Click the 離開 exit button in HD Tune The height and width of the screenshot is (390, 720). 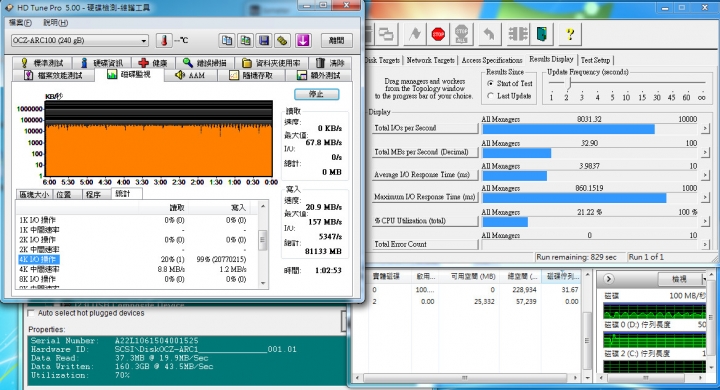coord(337,40)
